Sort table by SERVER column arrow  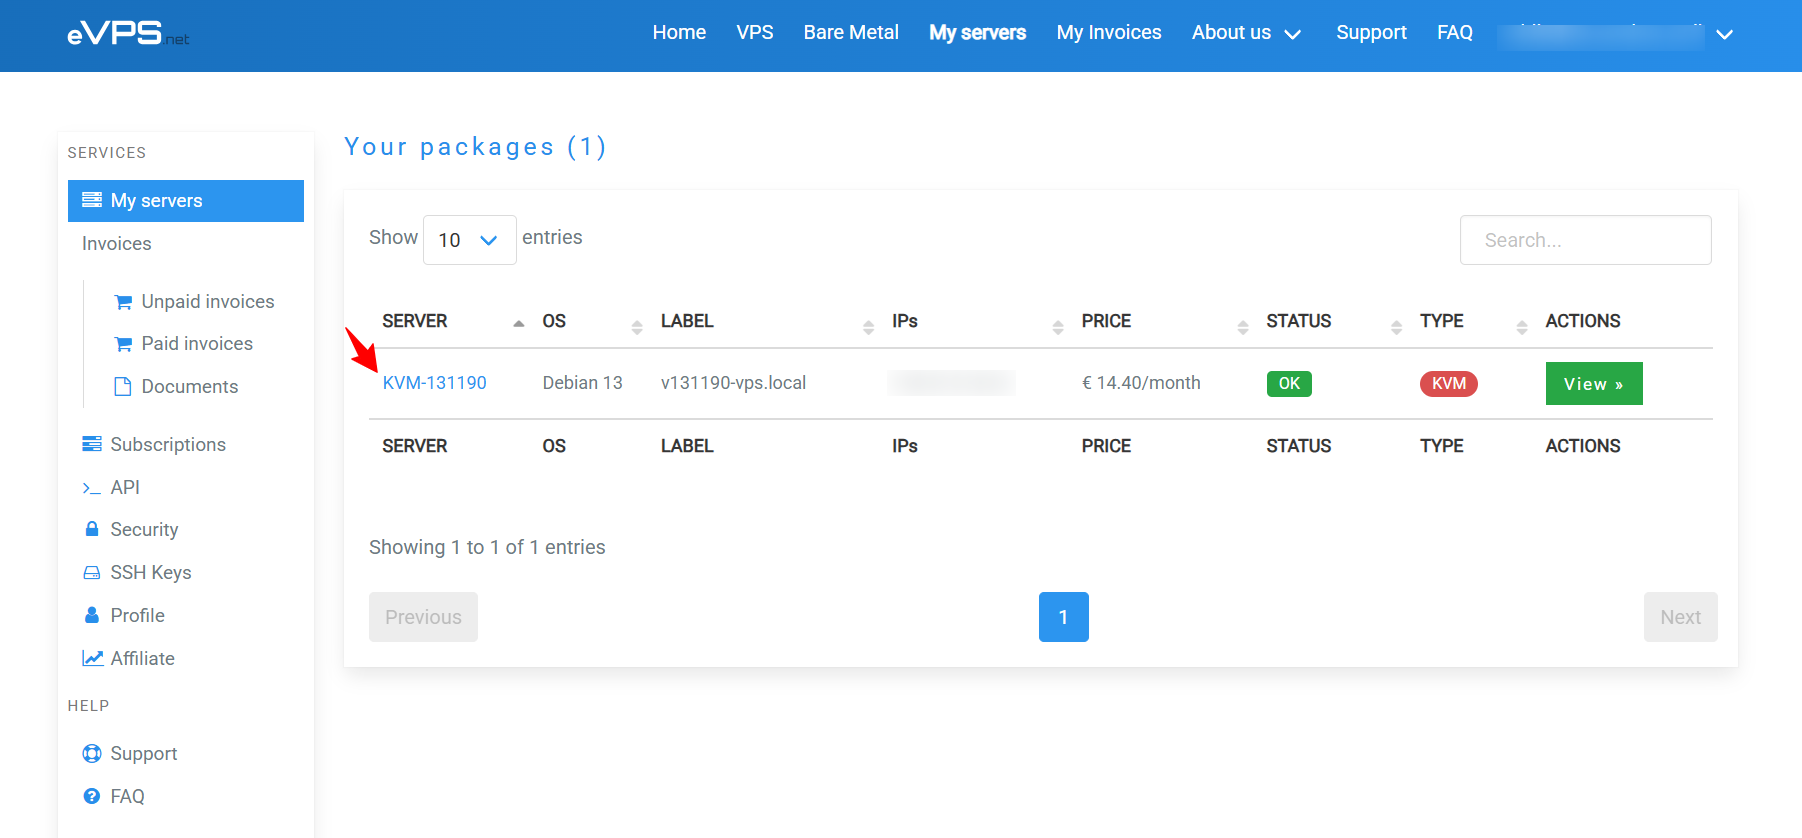[518, 323]
